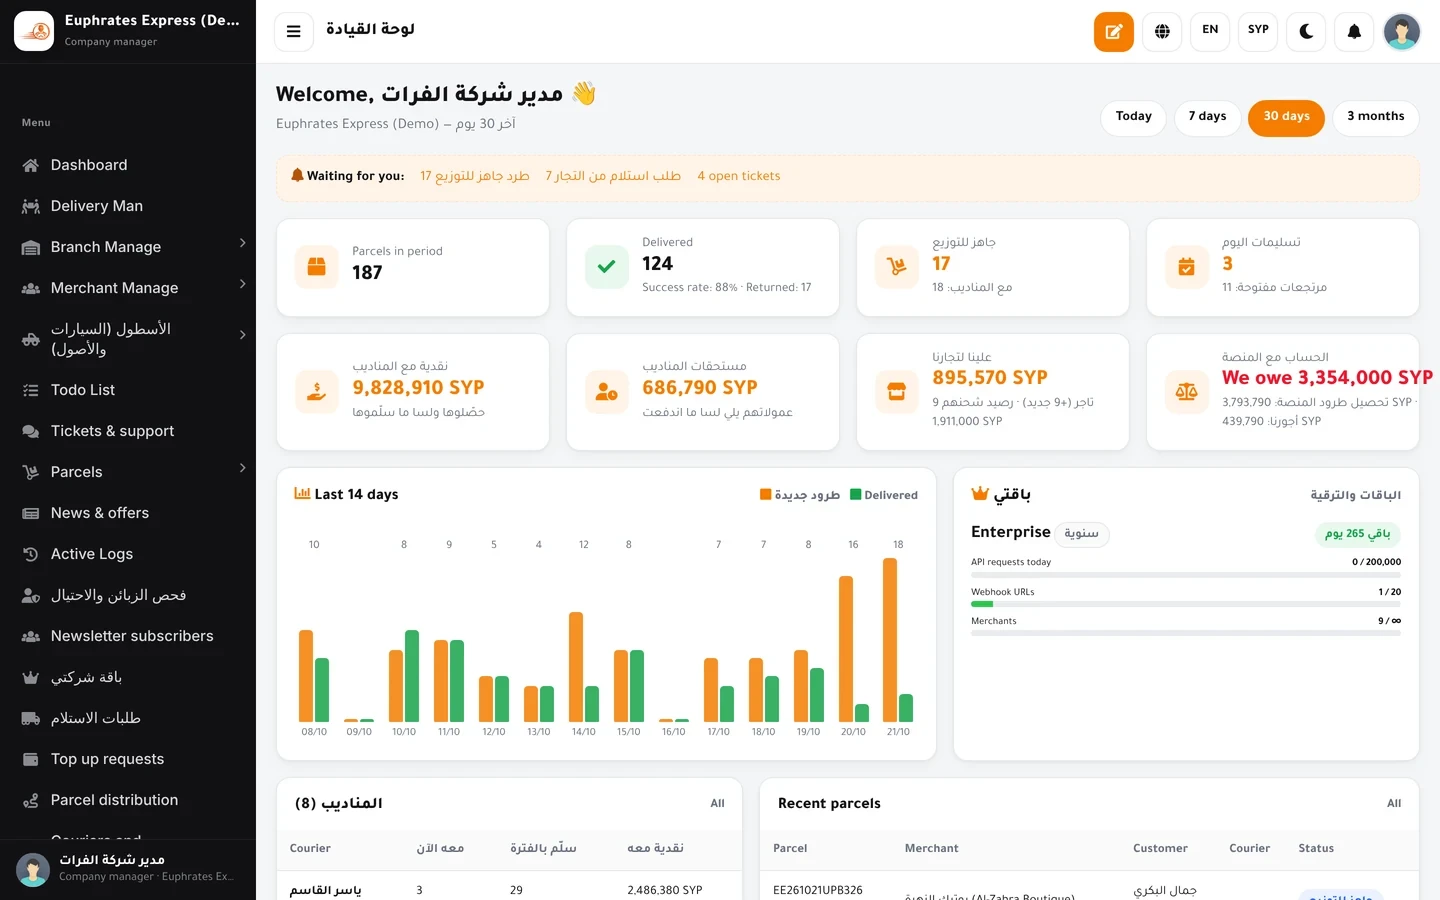Click the Newsletter subscribers people icon
The image size is (1440, 900).
click(31, 636)
